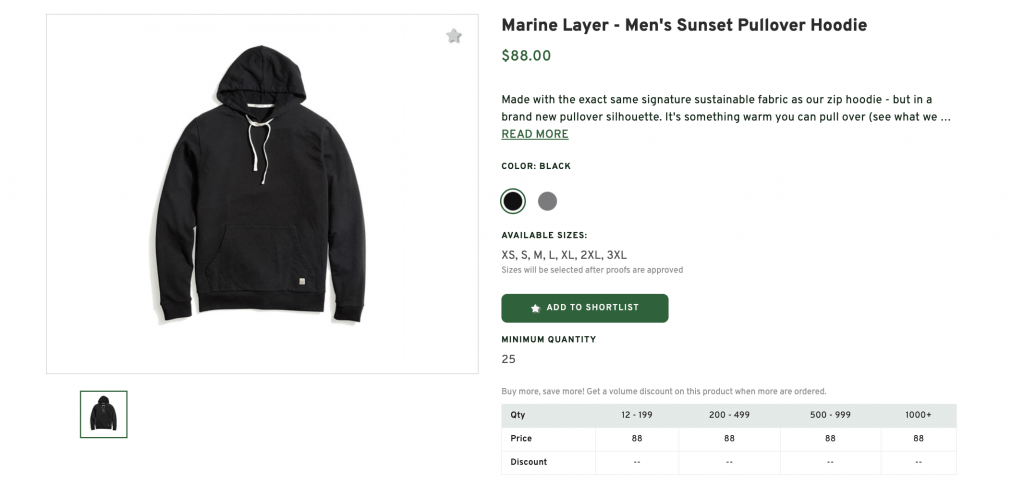
Task: Click the Price row label in table
Action: 521,439
